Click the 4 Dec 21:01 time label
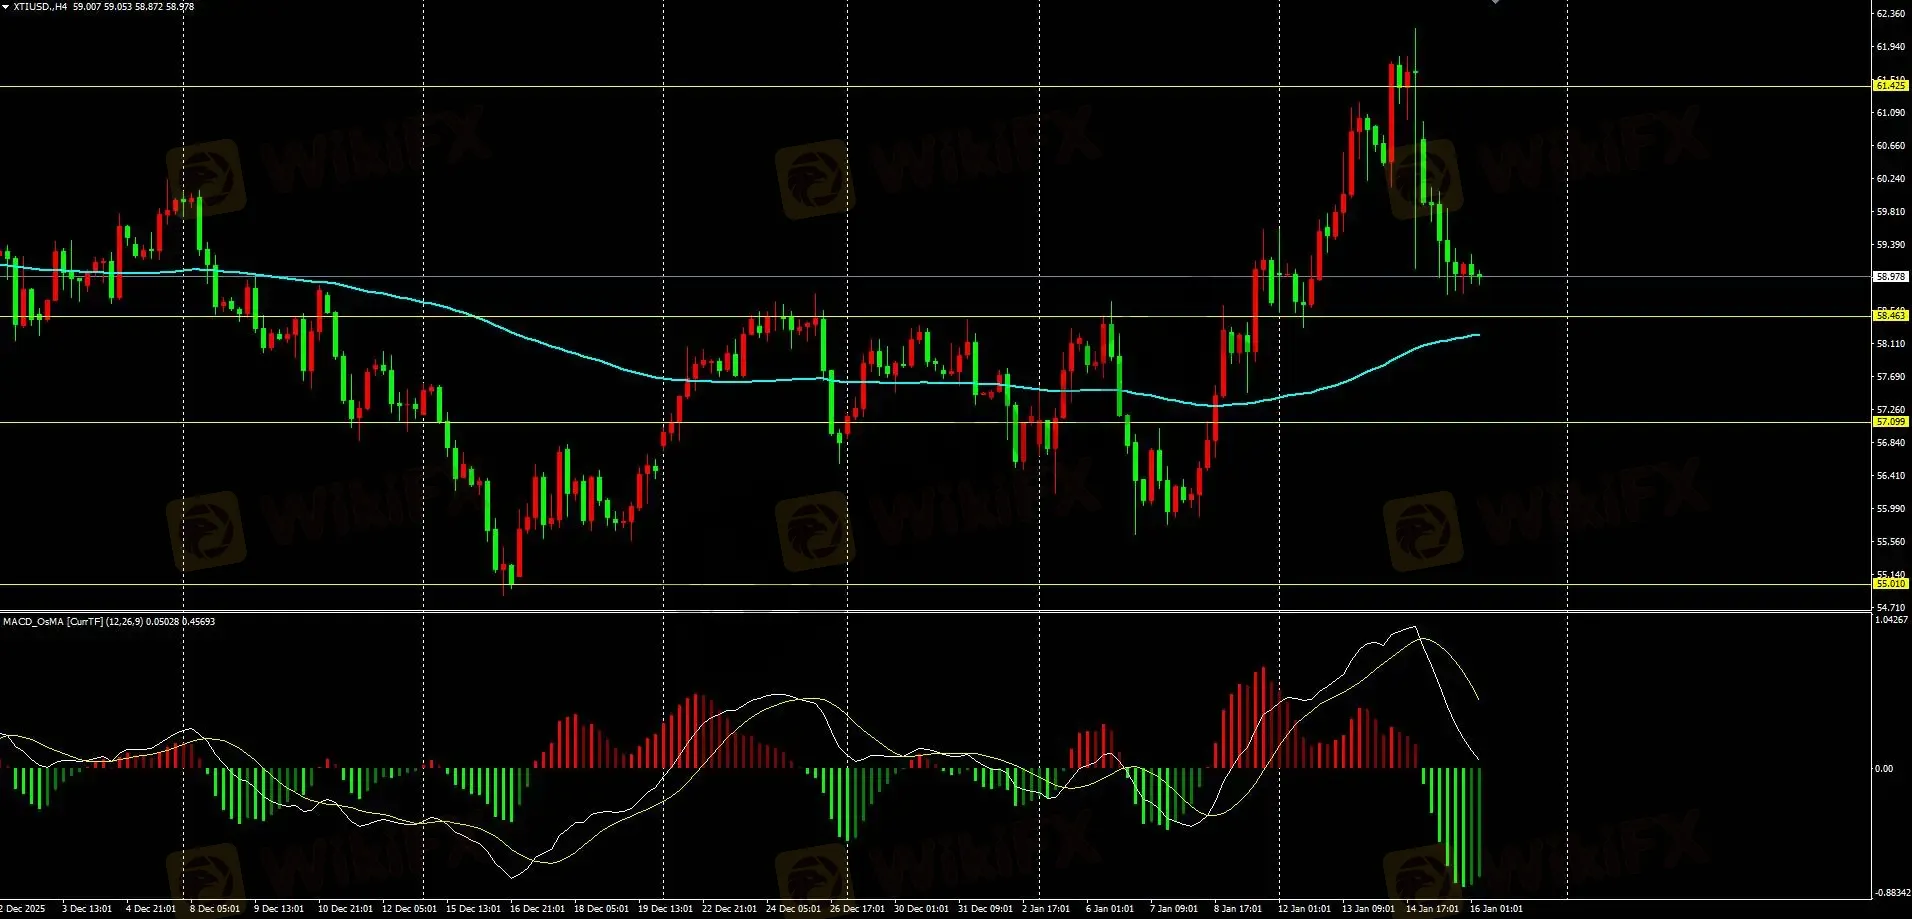Image resolution: width=1912 pixels, height=919 pixels. point(151,909)
